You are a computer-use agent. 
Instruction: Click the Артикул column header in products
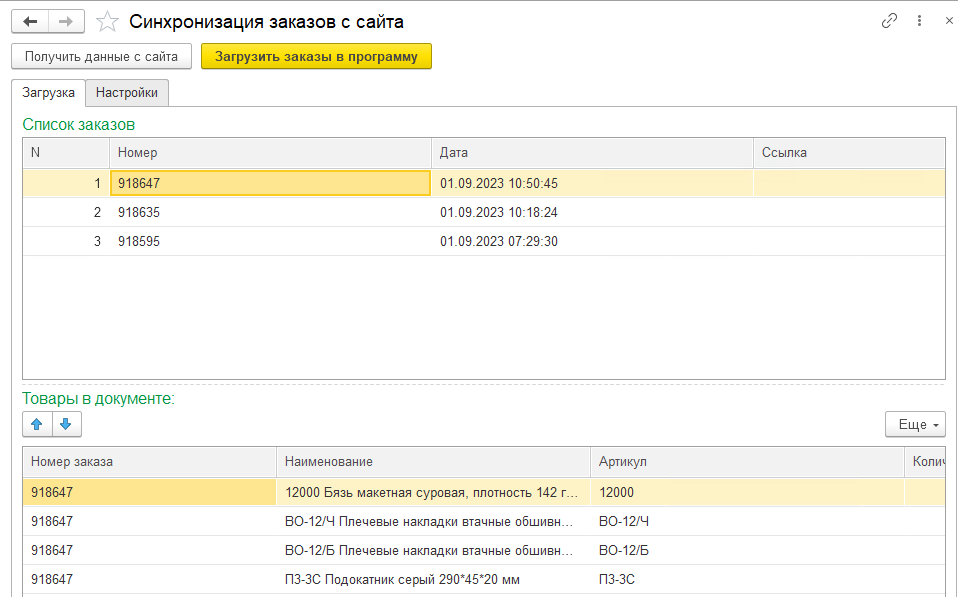click(746, 461)
